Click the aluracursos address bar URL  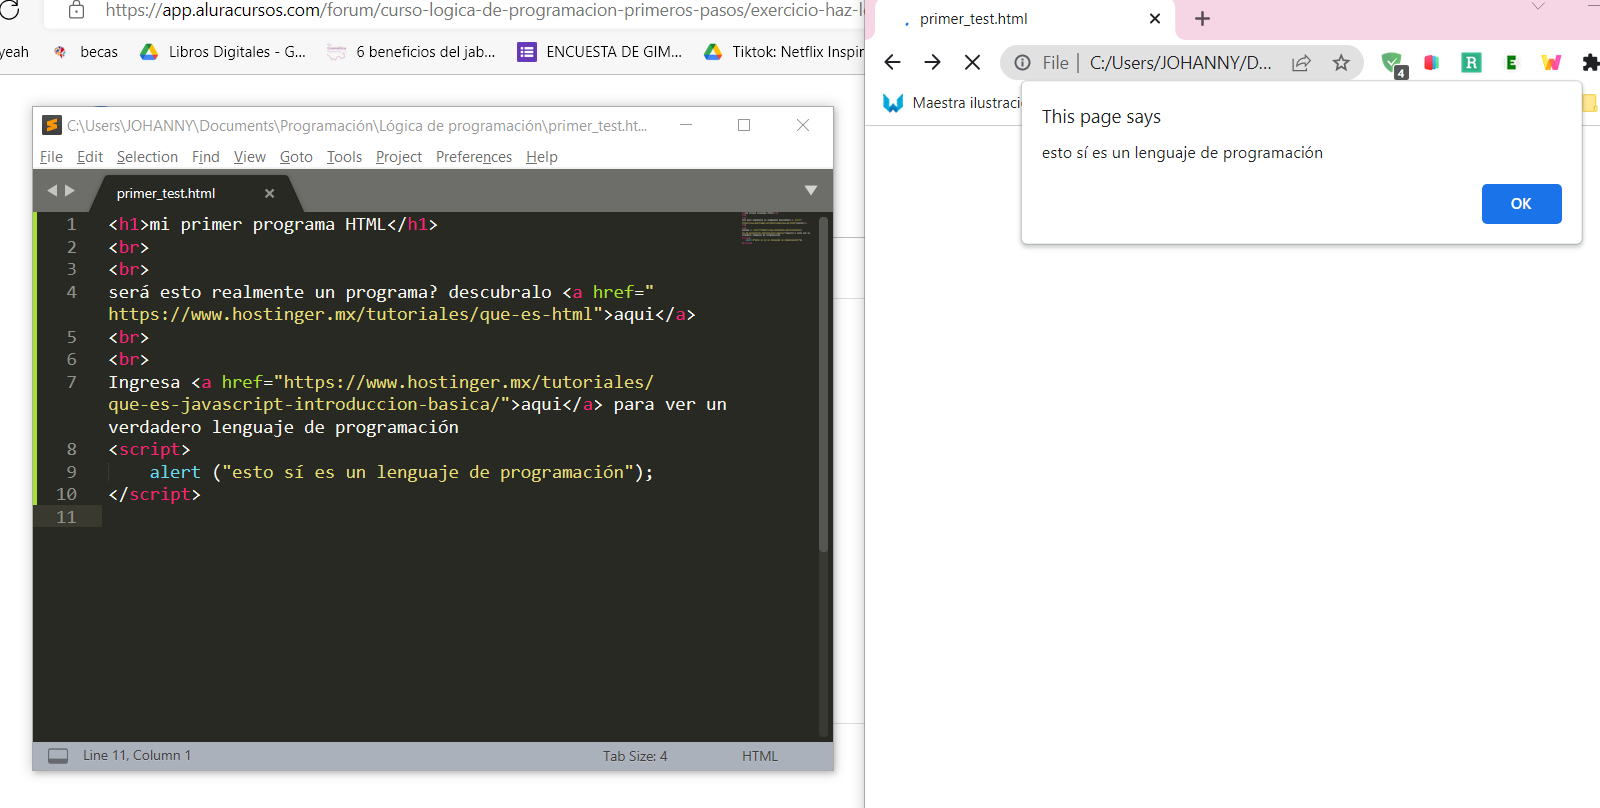tap(485, 10)
